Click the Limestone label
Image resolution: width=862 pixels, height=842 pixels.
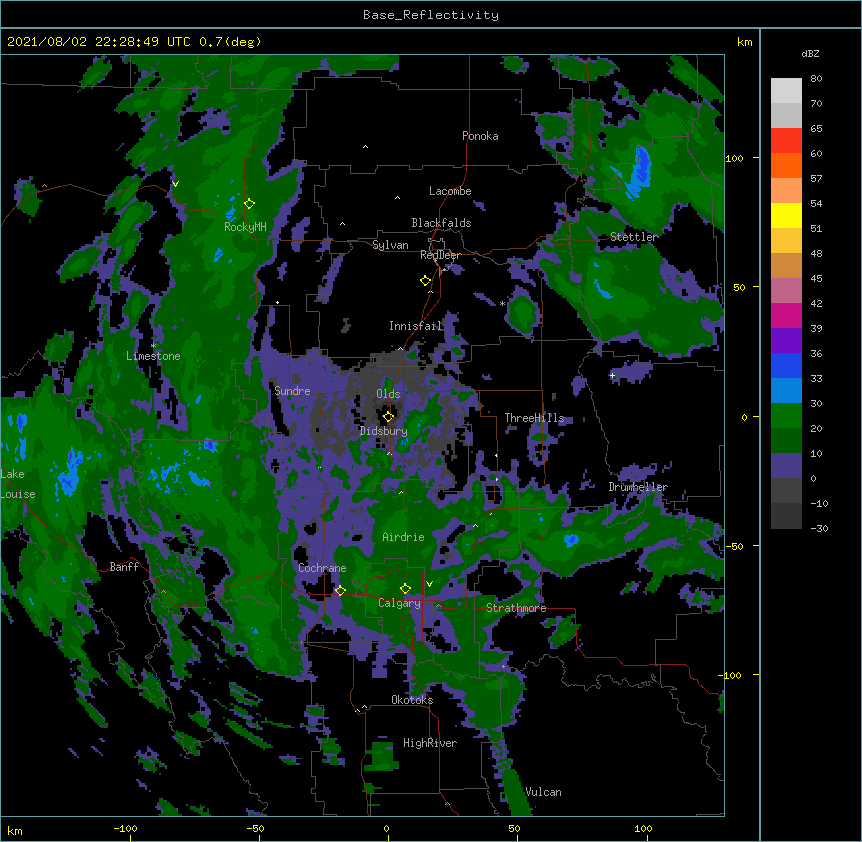153,356
